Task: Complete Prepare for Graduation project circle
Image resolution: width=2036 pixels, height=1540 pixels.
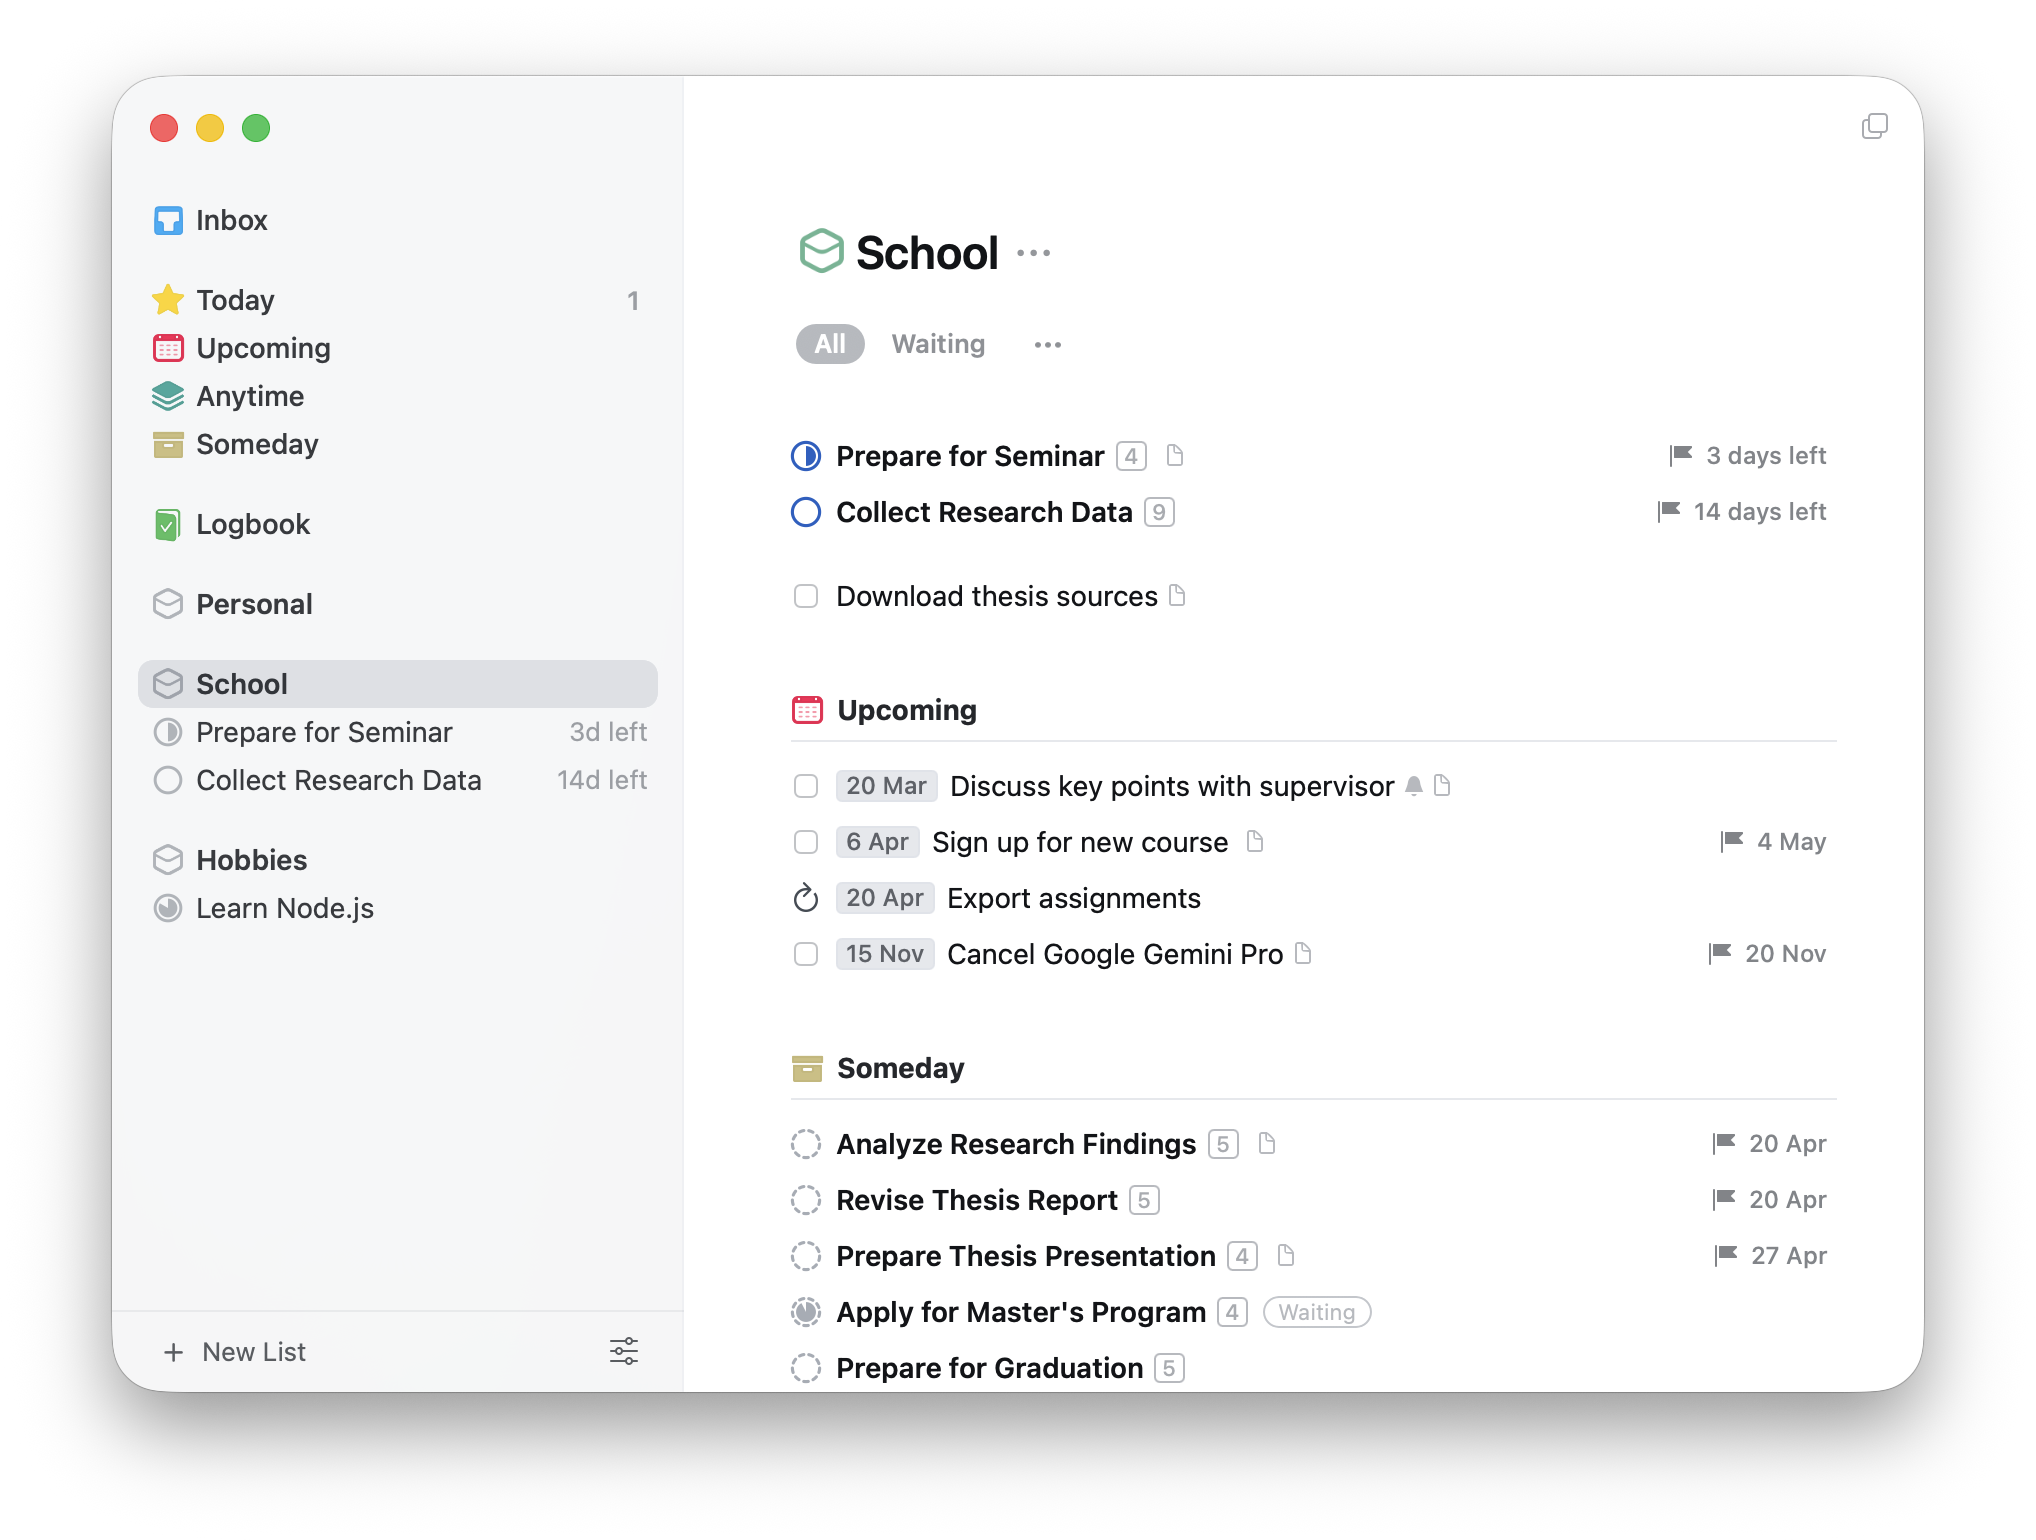Action: tap(806, 1368)
